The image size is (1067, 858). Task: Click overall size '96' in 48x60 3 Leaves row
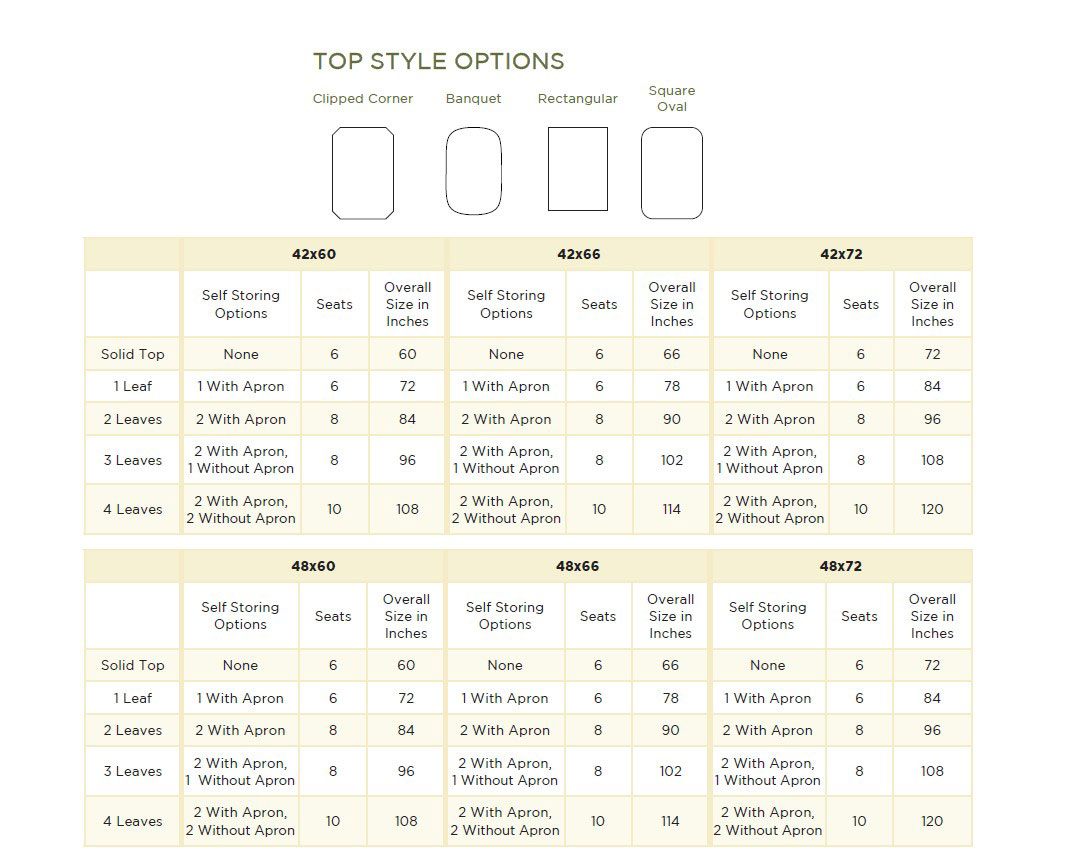click(406, 772)
